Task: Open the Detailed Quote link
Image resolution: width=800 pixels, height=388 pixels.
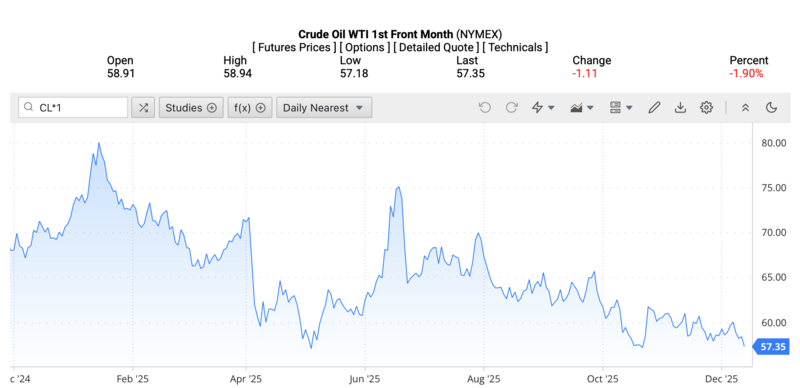Action: point(437,47)
